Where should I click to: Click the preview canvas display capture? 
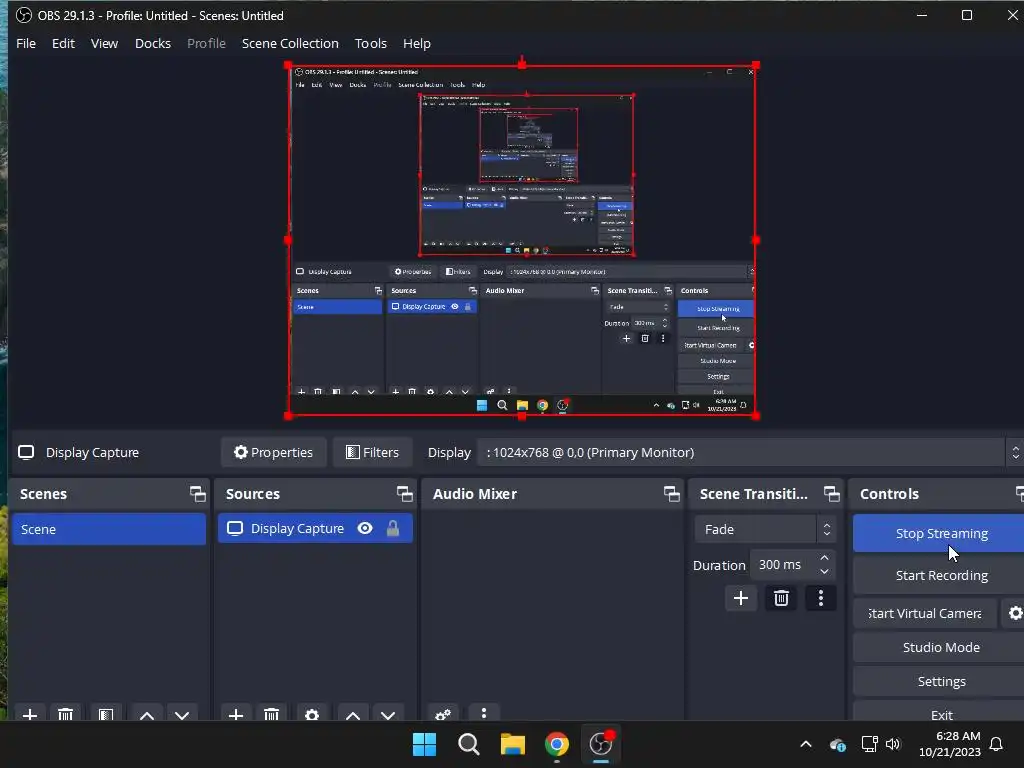(522, 240)
